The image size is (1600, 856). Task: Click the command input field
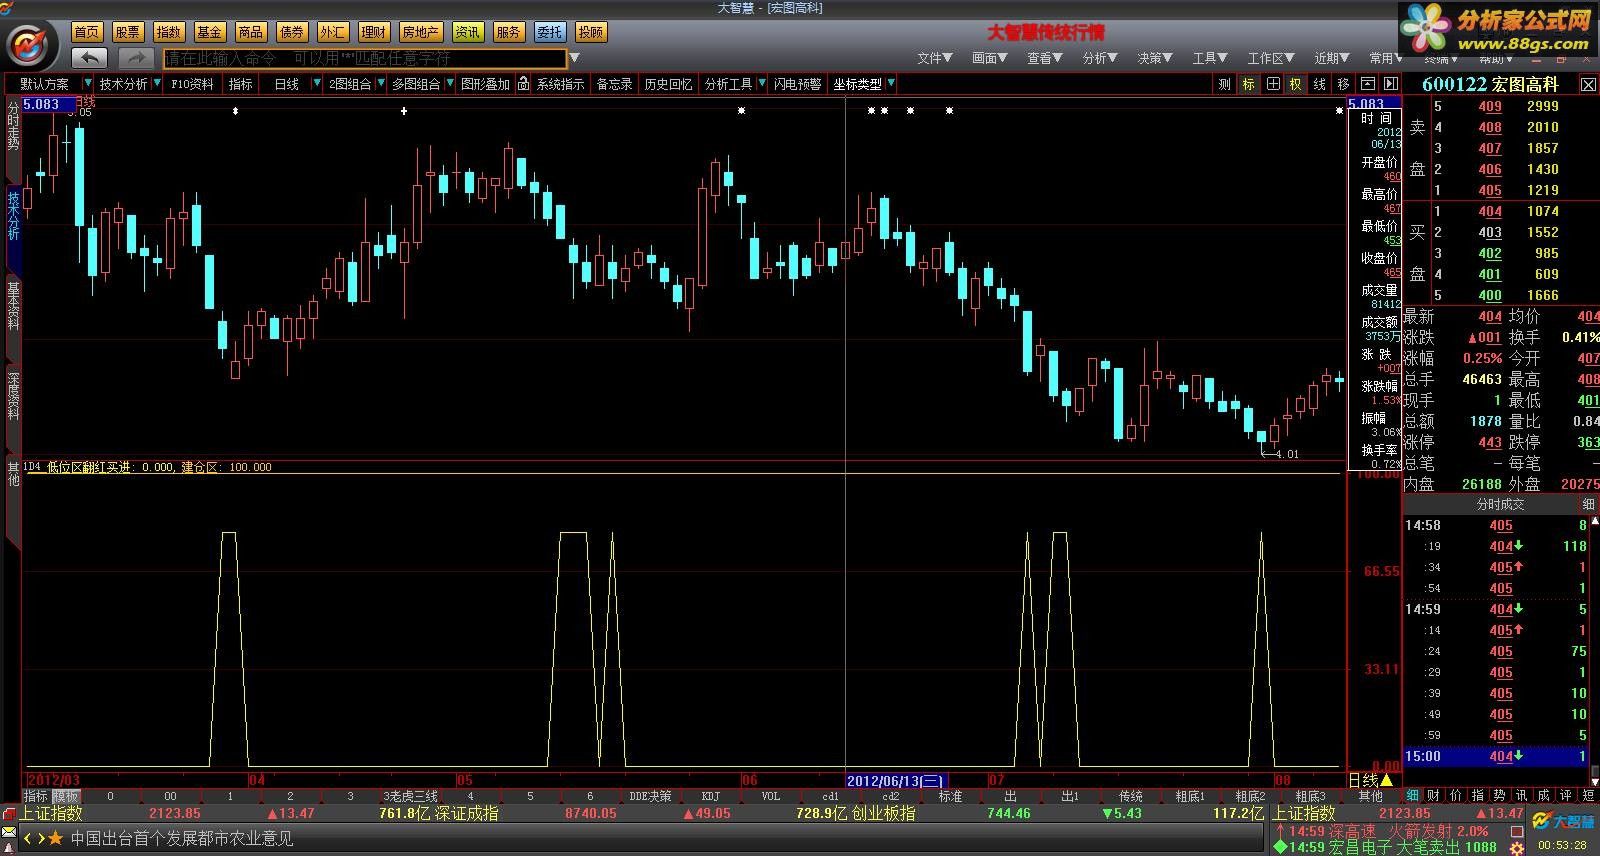click(x=365, y=58)
